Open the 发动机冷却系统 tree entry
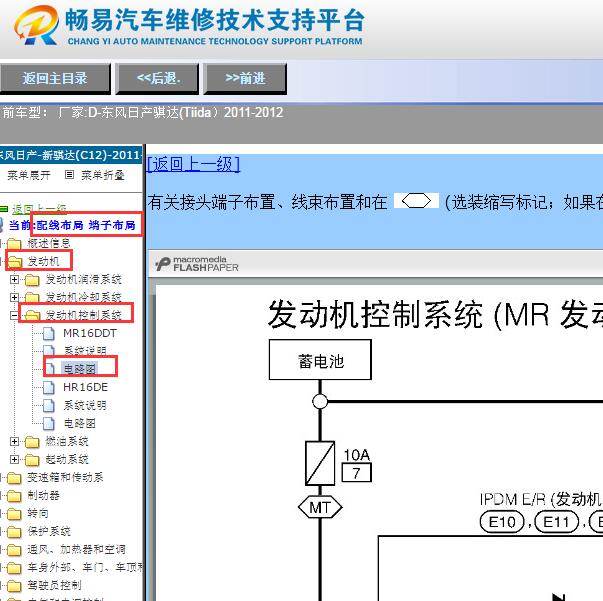The image size is (603, 601). pyautogui.click(x=83, y=297)
